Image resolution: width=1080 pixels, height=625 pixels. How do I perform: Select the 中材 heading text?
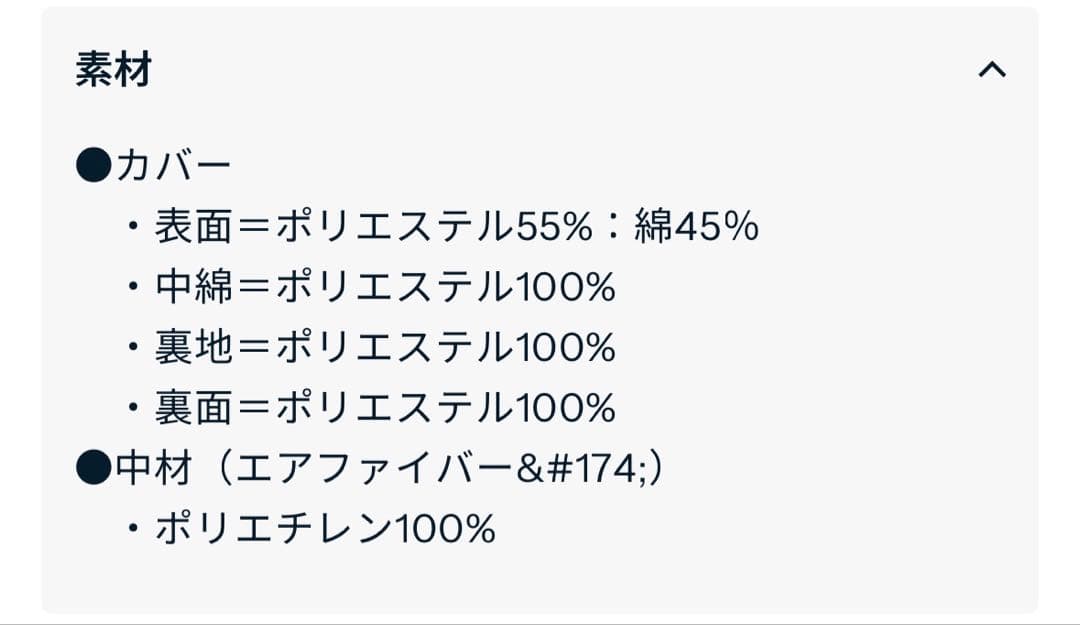pyautogui.click(x=152, y=469)
